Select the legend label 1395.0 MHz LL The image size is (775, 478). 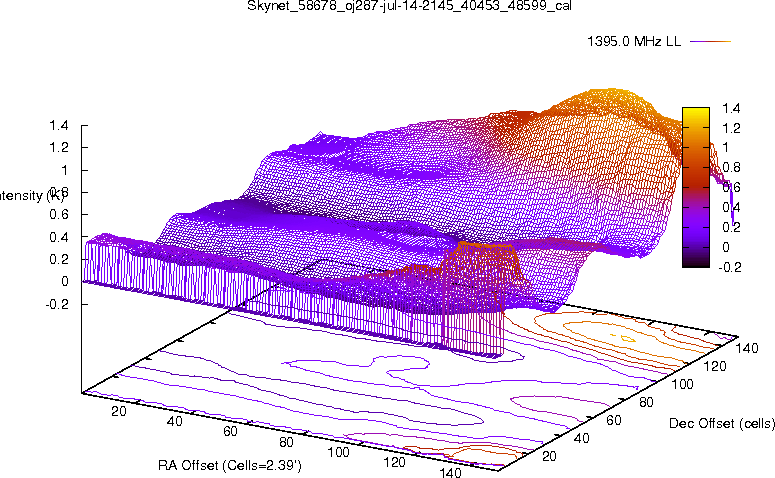[634, 42]
